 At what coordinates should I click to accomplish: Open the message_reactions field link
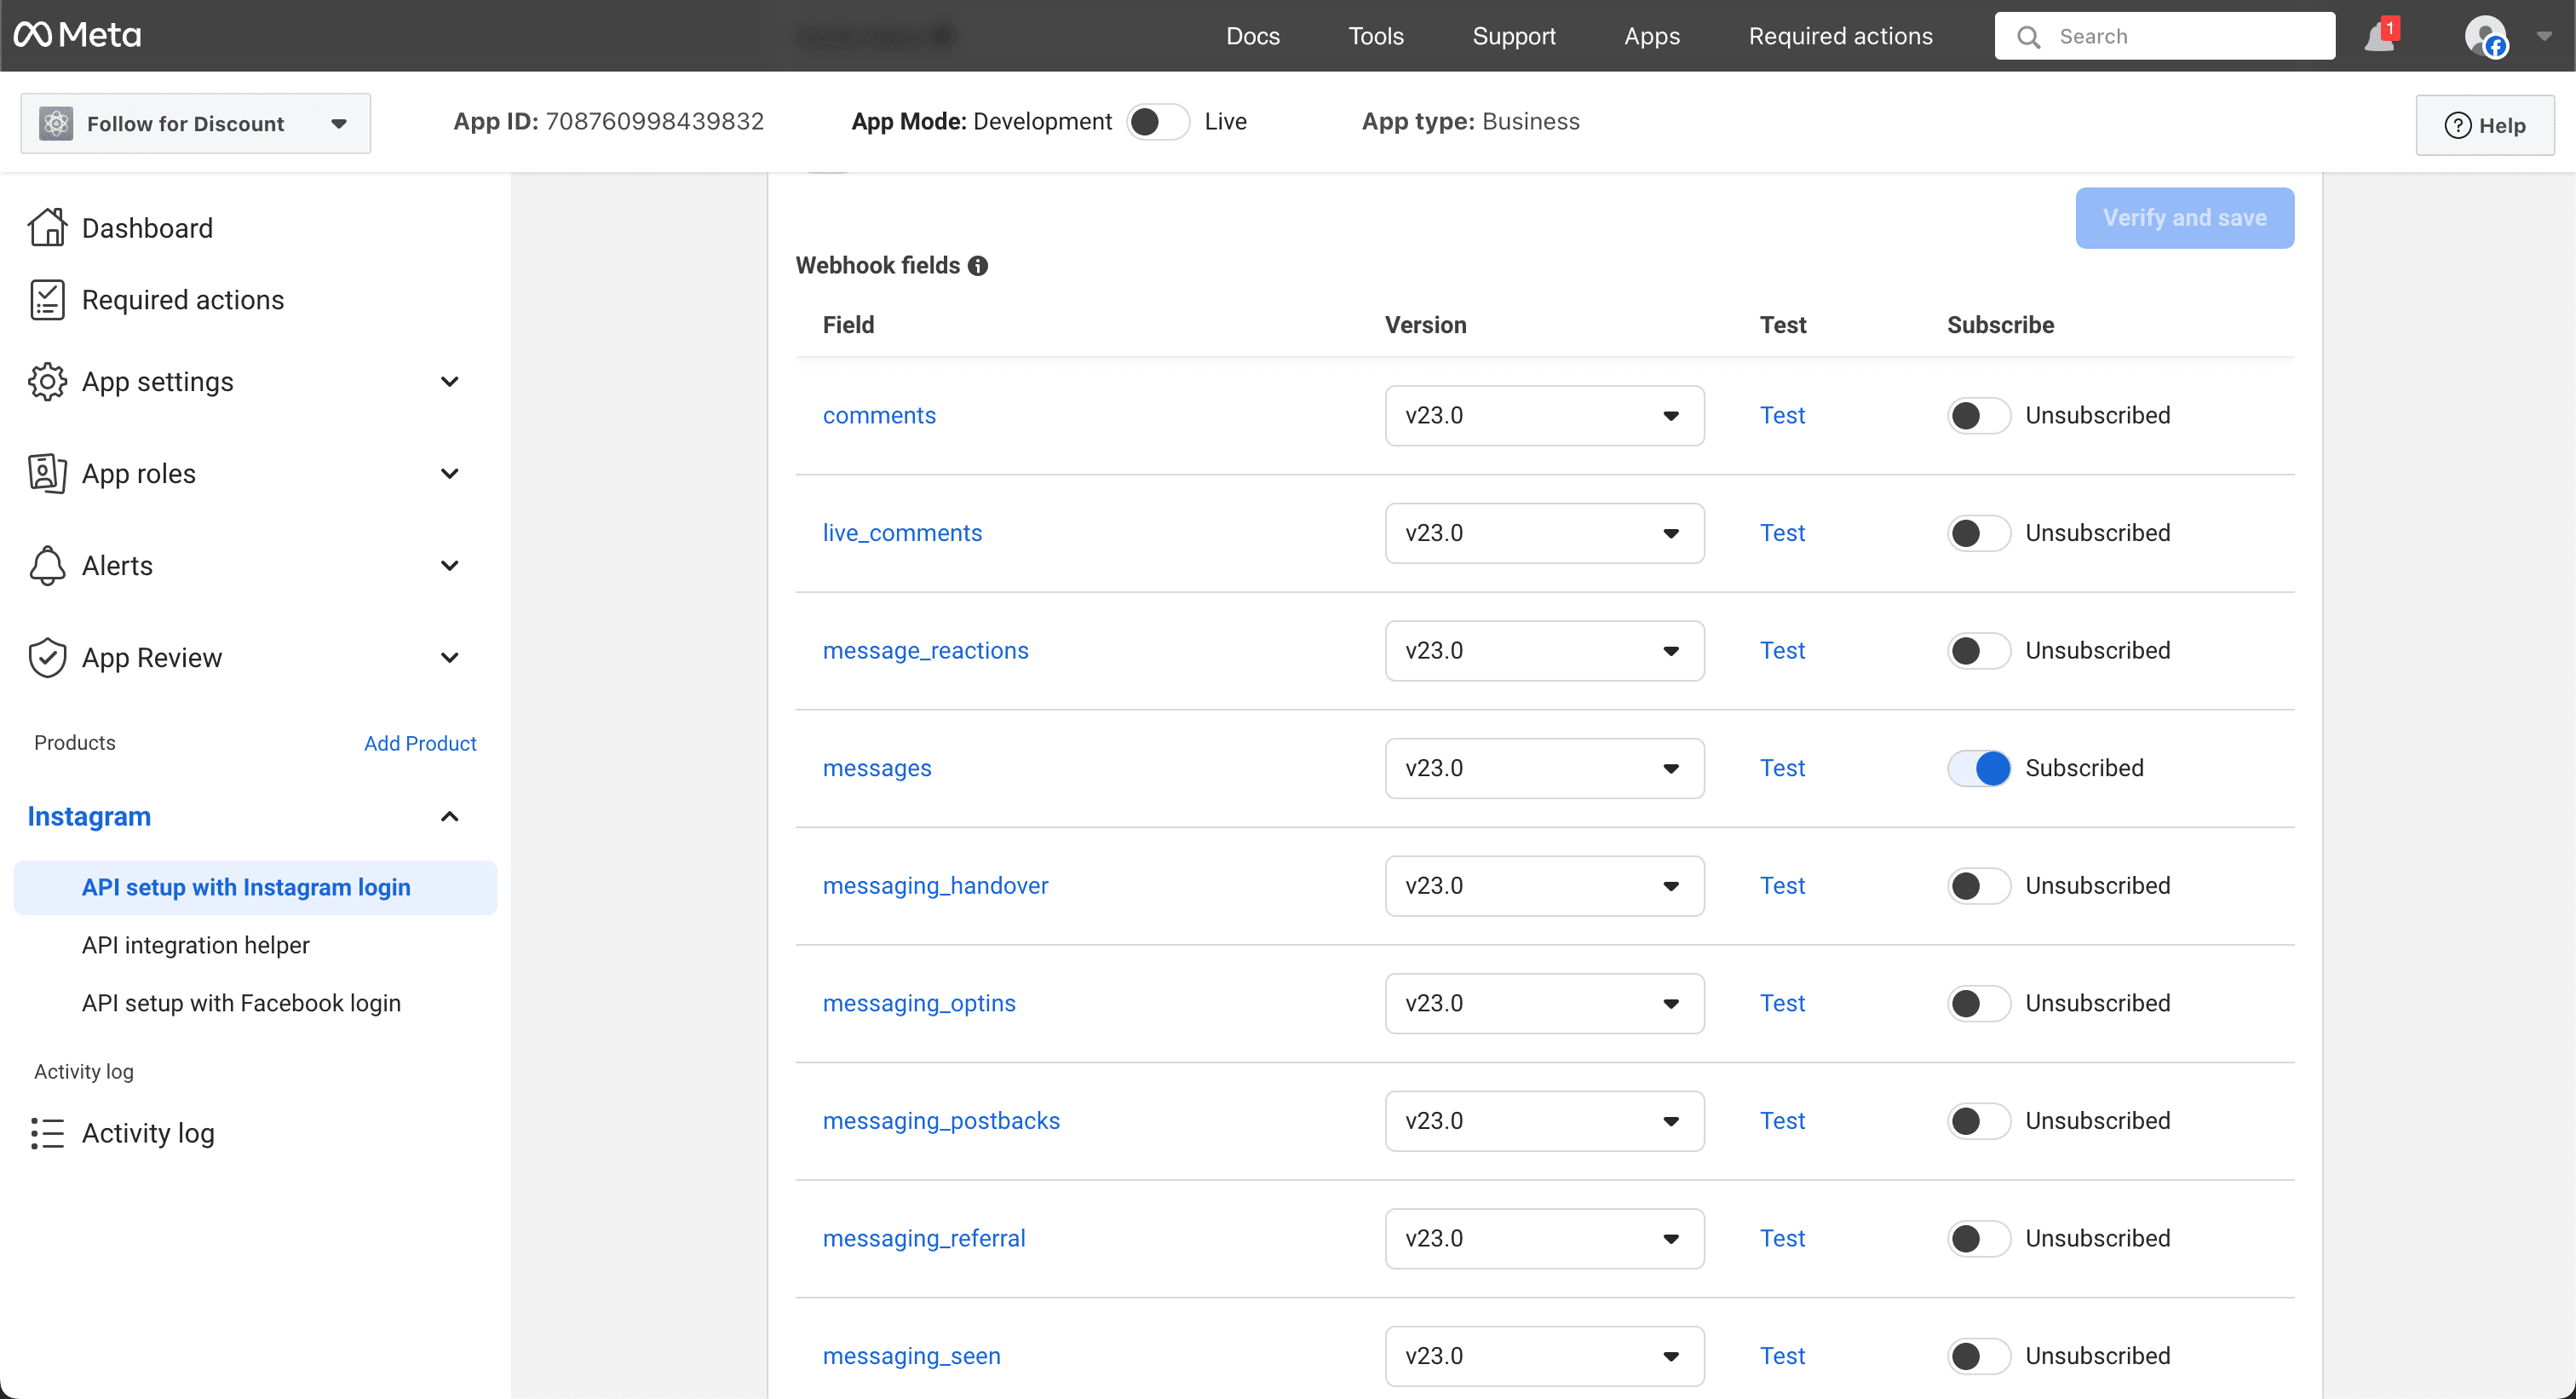(925, 651)
